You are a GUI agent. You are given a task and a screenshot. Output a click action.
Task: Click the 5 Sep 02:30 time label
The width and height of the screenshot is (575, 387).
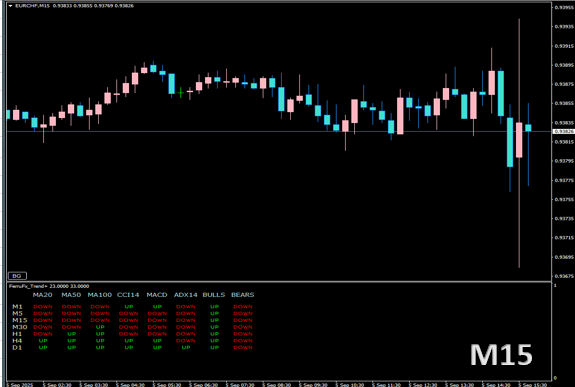[x=57, y=385]
